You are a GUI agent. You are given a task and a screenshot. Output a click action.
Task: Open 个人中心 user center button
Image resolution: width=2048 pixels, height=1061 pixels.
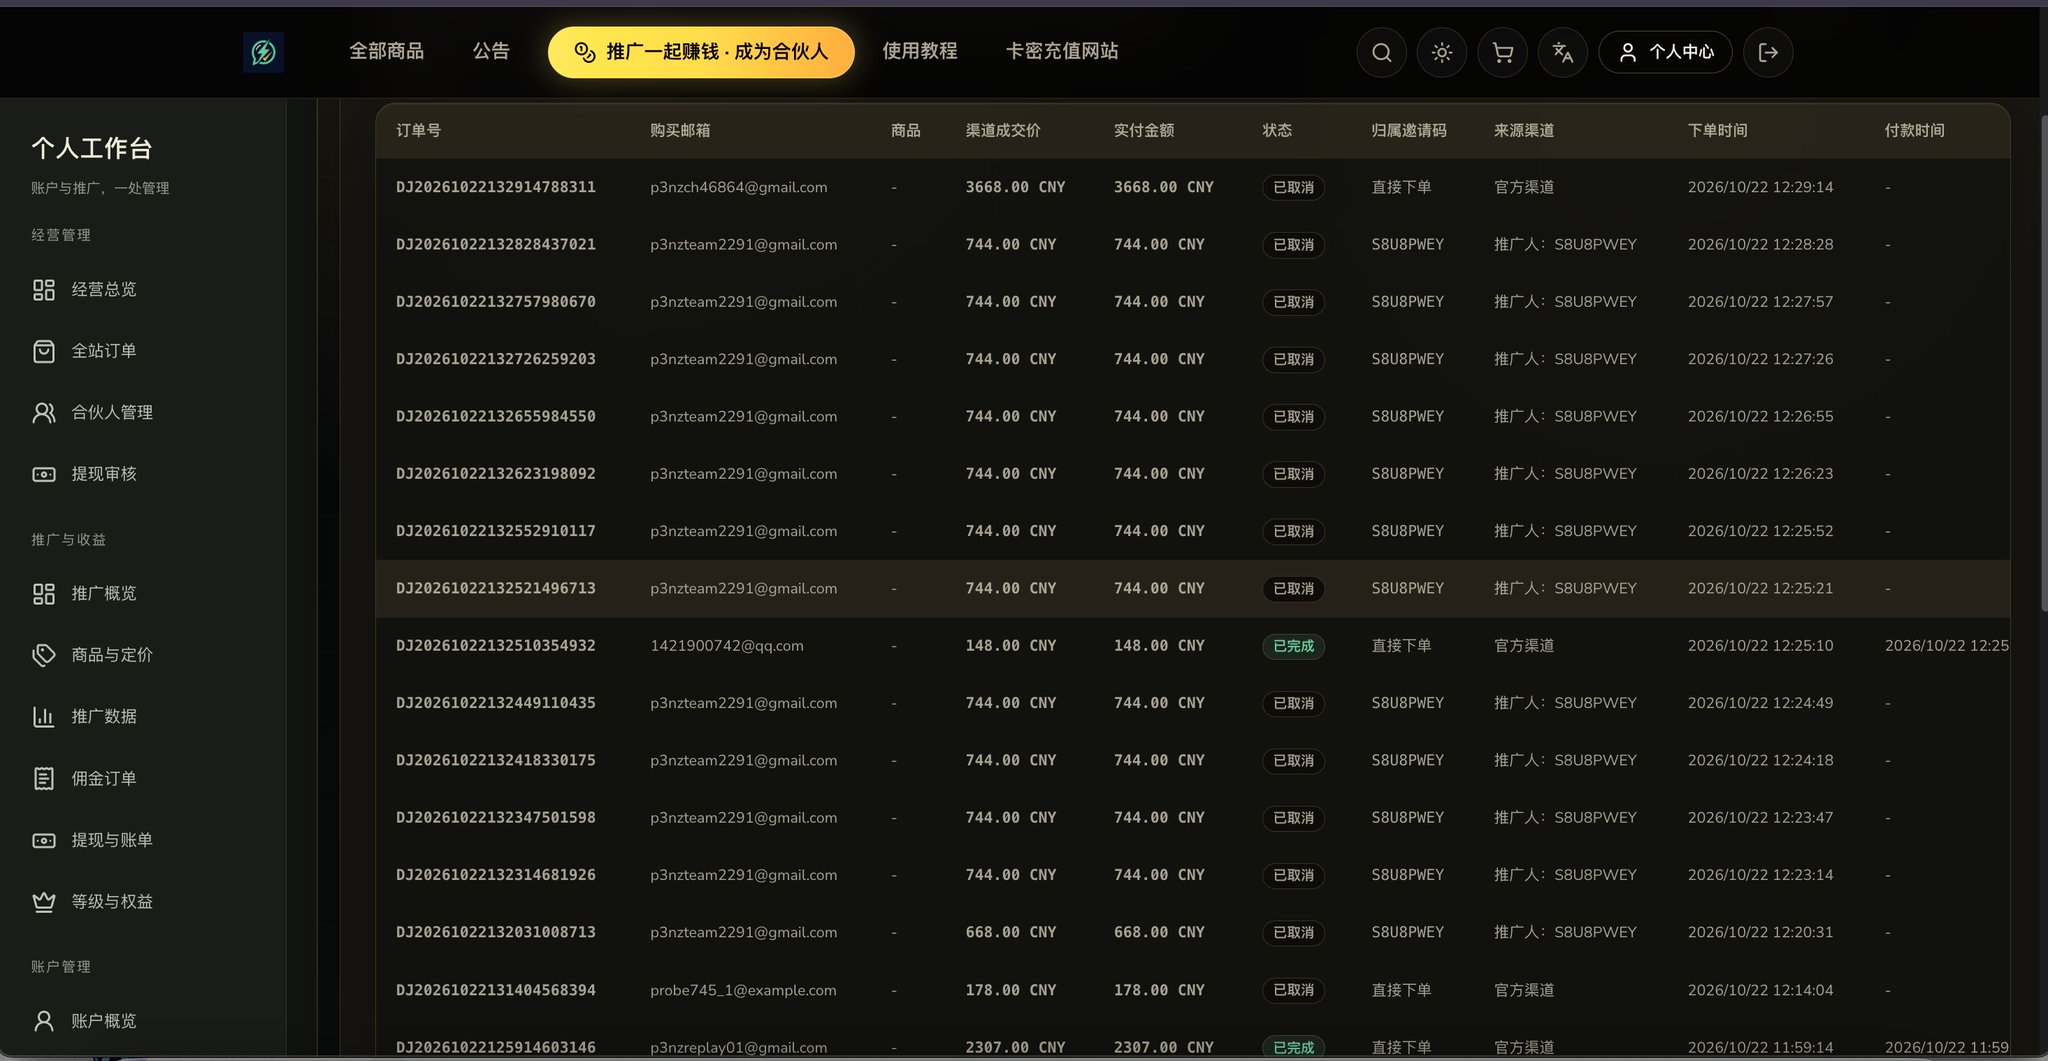pyautogui.click(x=1666, y=52)
